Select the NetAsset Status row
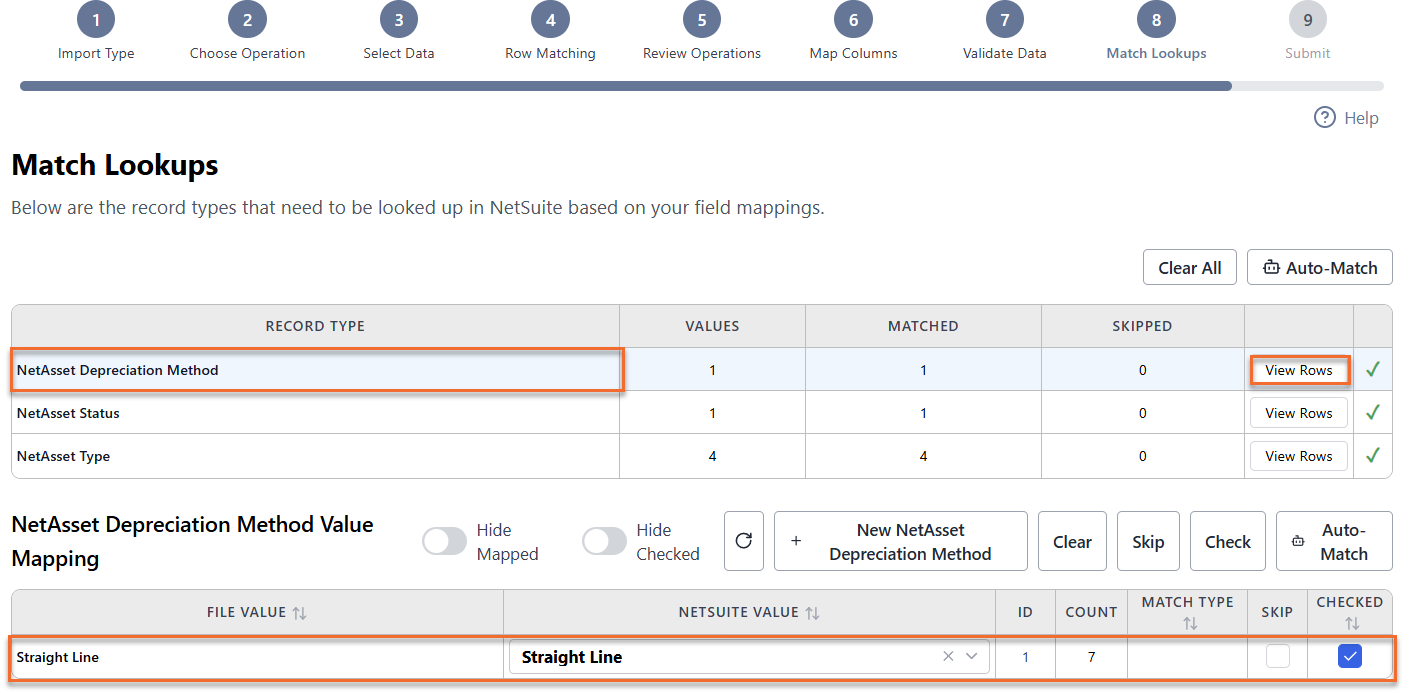This screenshot has width=1412, height=693. click(x=702, y=413)
